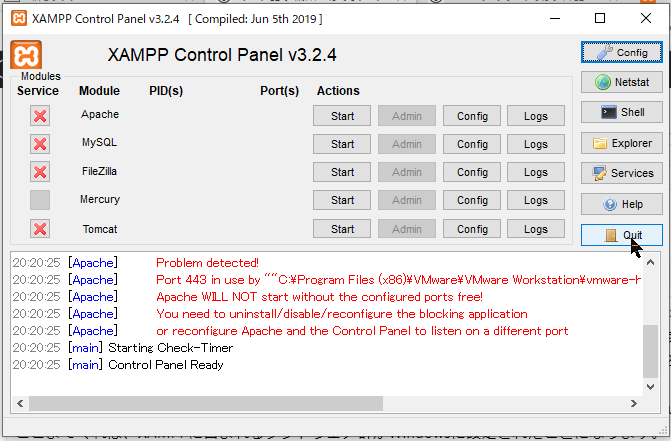
Task: Click the FileZilla module name label
Action: coord(99,172)
